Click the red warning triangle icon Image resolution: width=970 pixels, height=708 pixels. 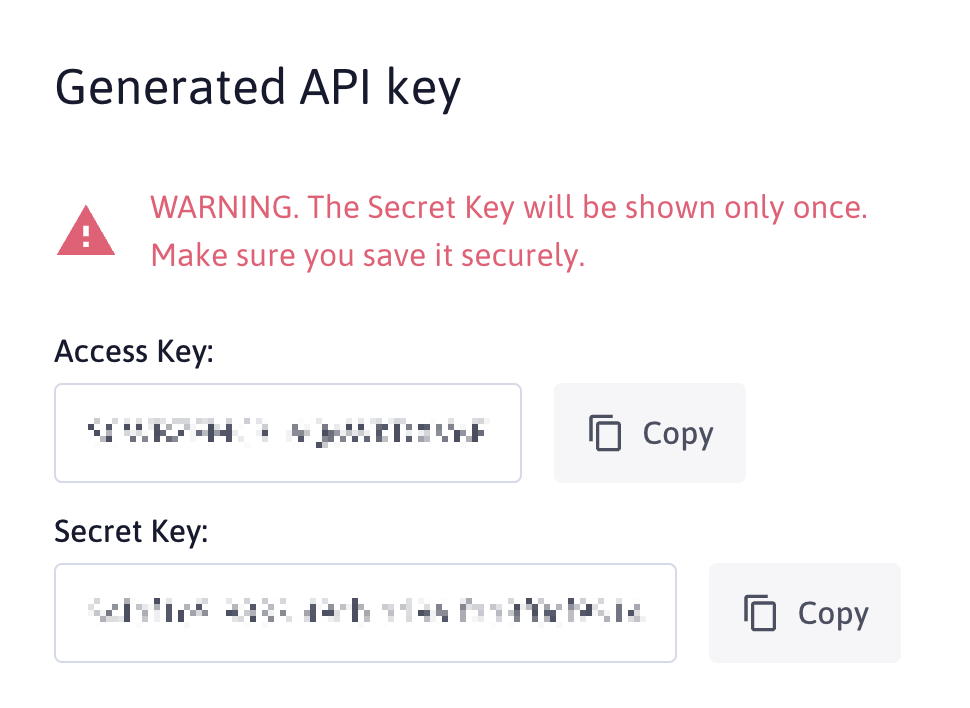[87, 231]
